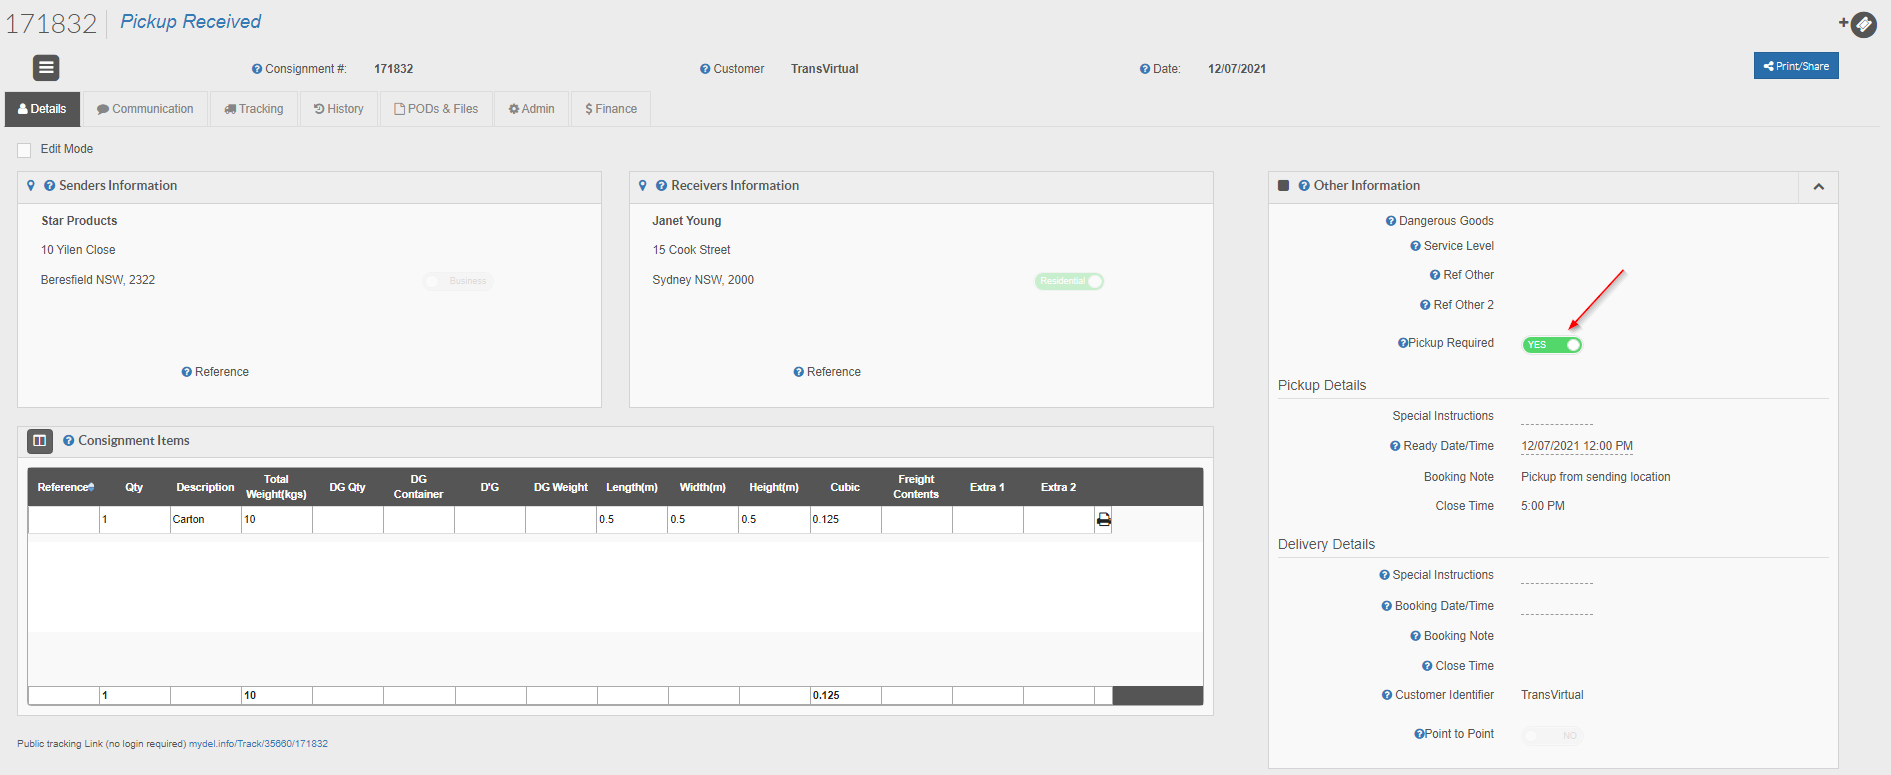
Task: Sort by the Reference column header
Action: pyautogui.click(x=65, y=487)
